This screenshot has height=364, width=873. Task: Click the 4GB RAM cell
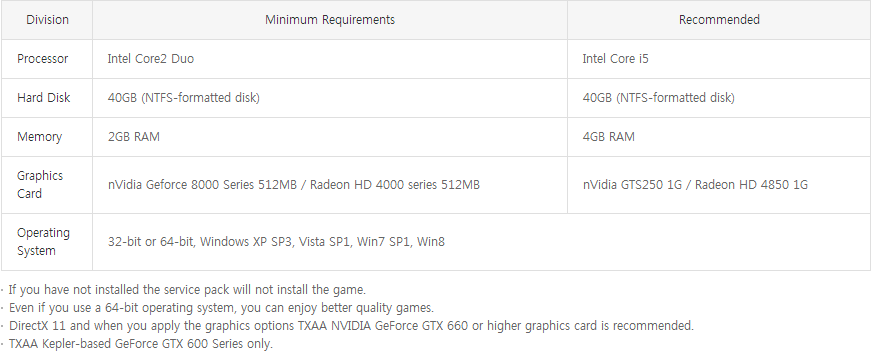click(719, 137)
